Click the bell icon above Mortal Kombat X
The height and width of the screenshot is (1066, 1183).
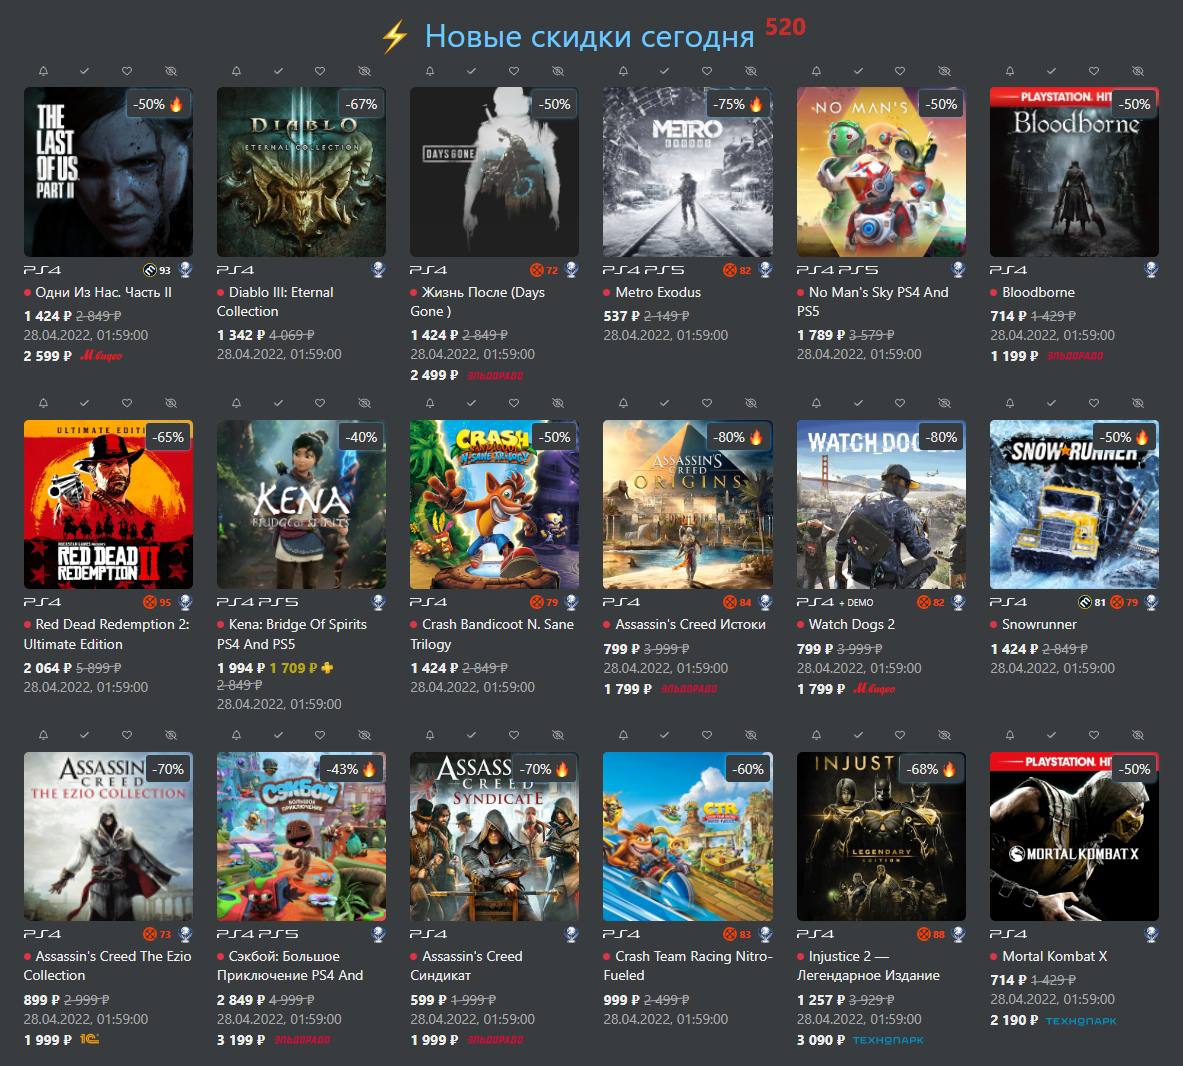pyautogui.click(x=1009, y=735)
